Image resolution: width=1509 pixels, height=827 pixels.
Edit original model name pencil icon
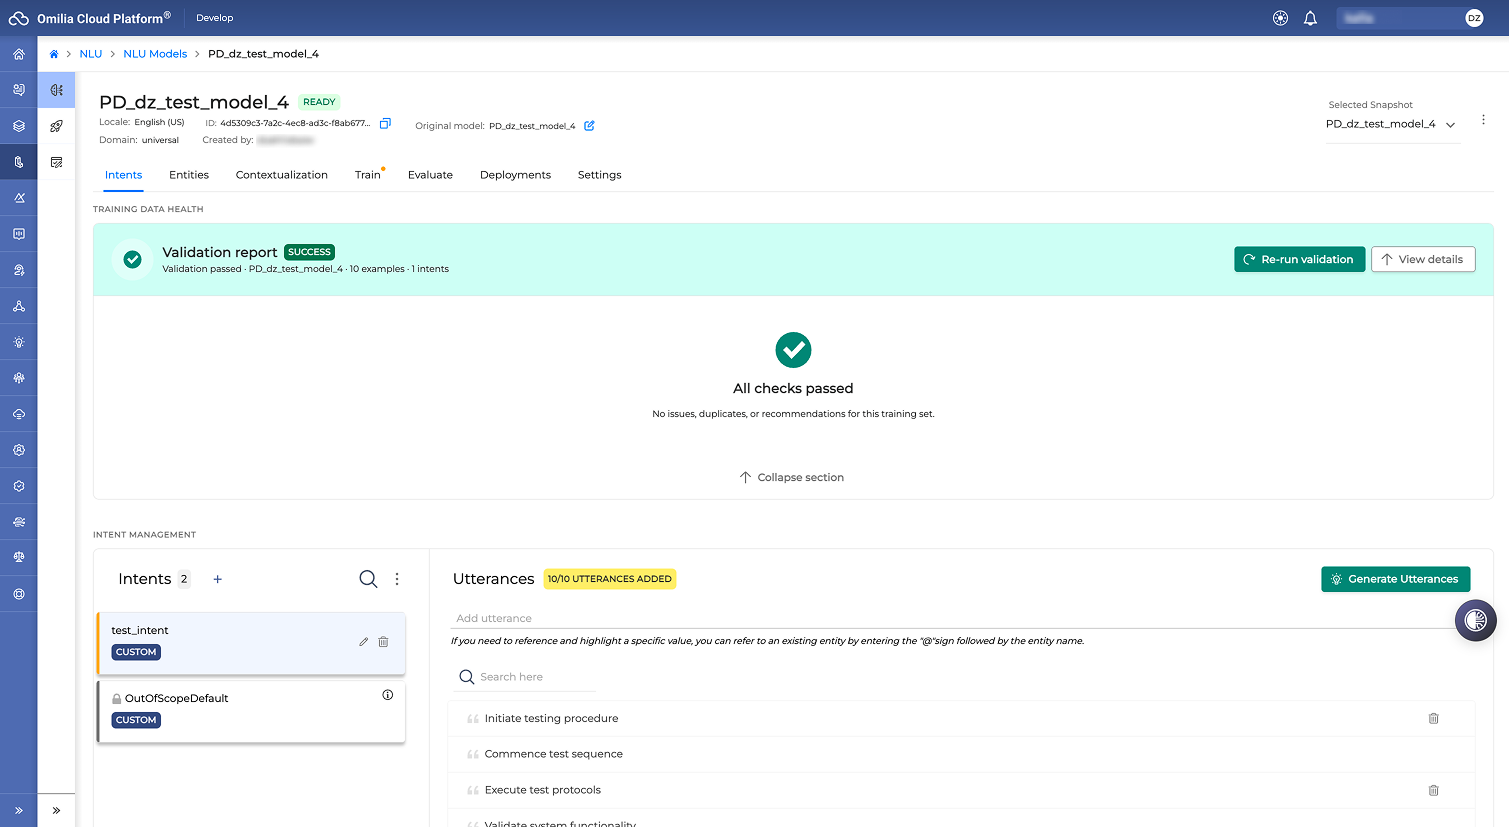pos(589,126)
